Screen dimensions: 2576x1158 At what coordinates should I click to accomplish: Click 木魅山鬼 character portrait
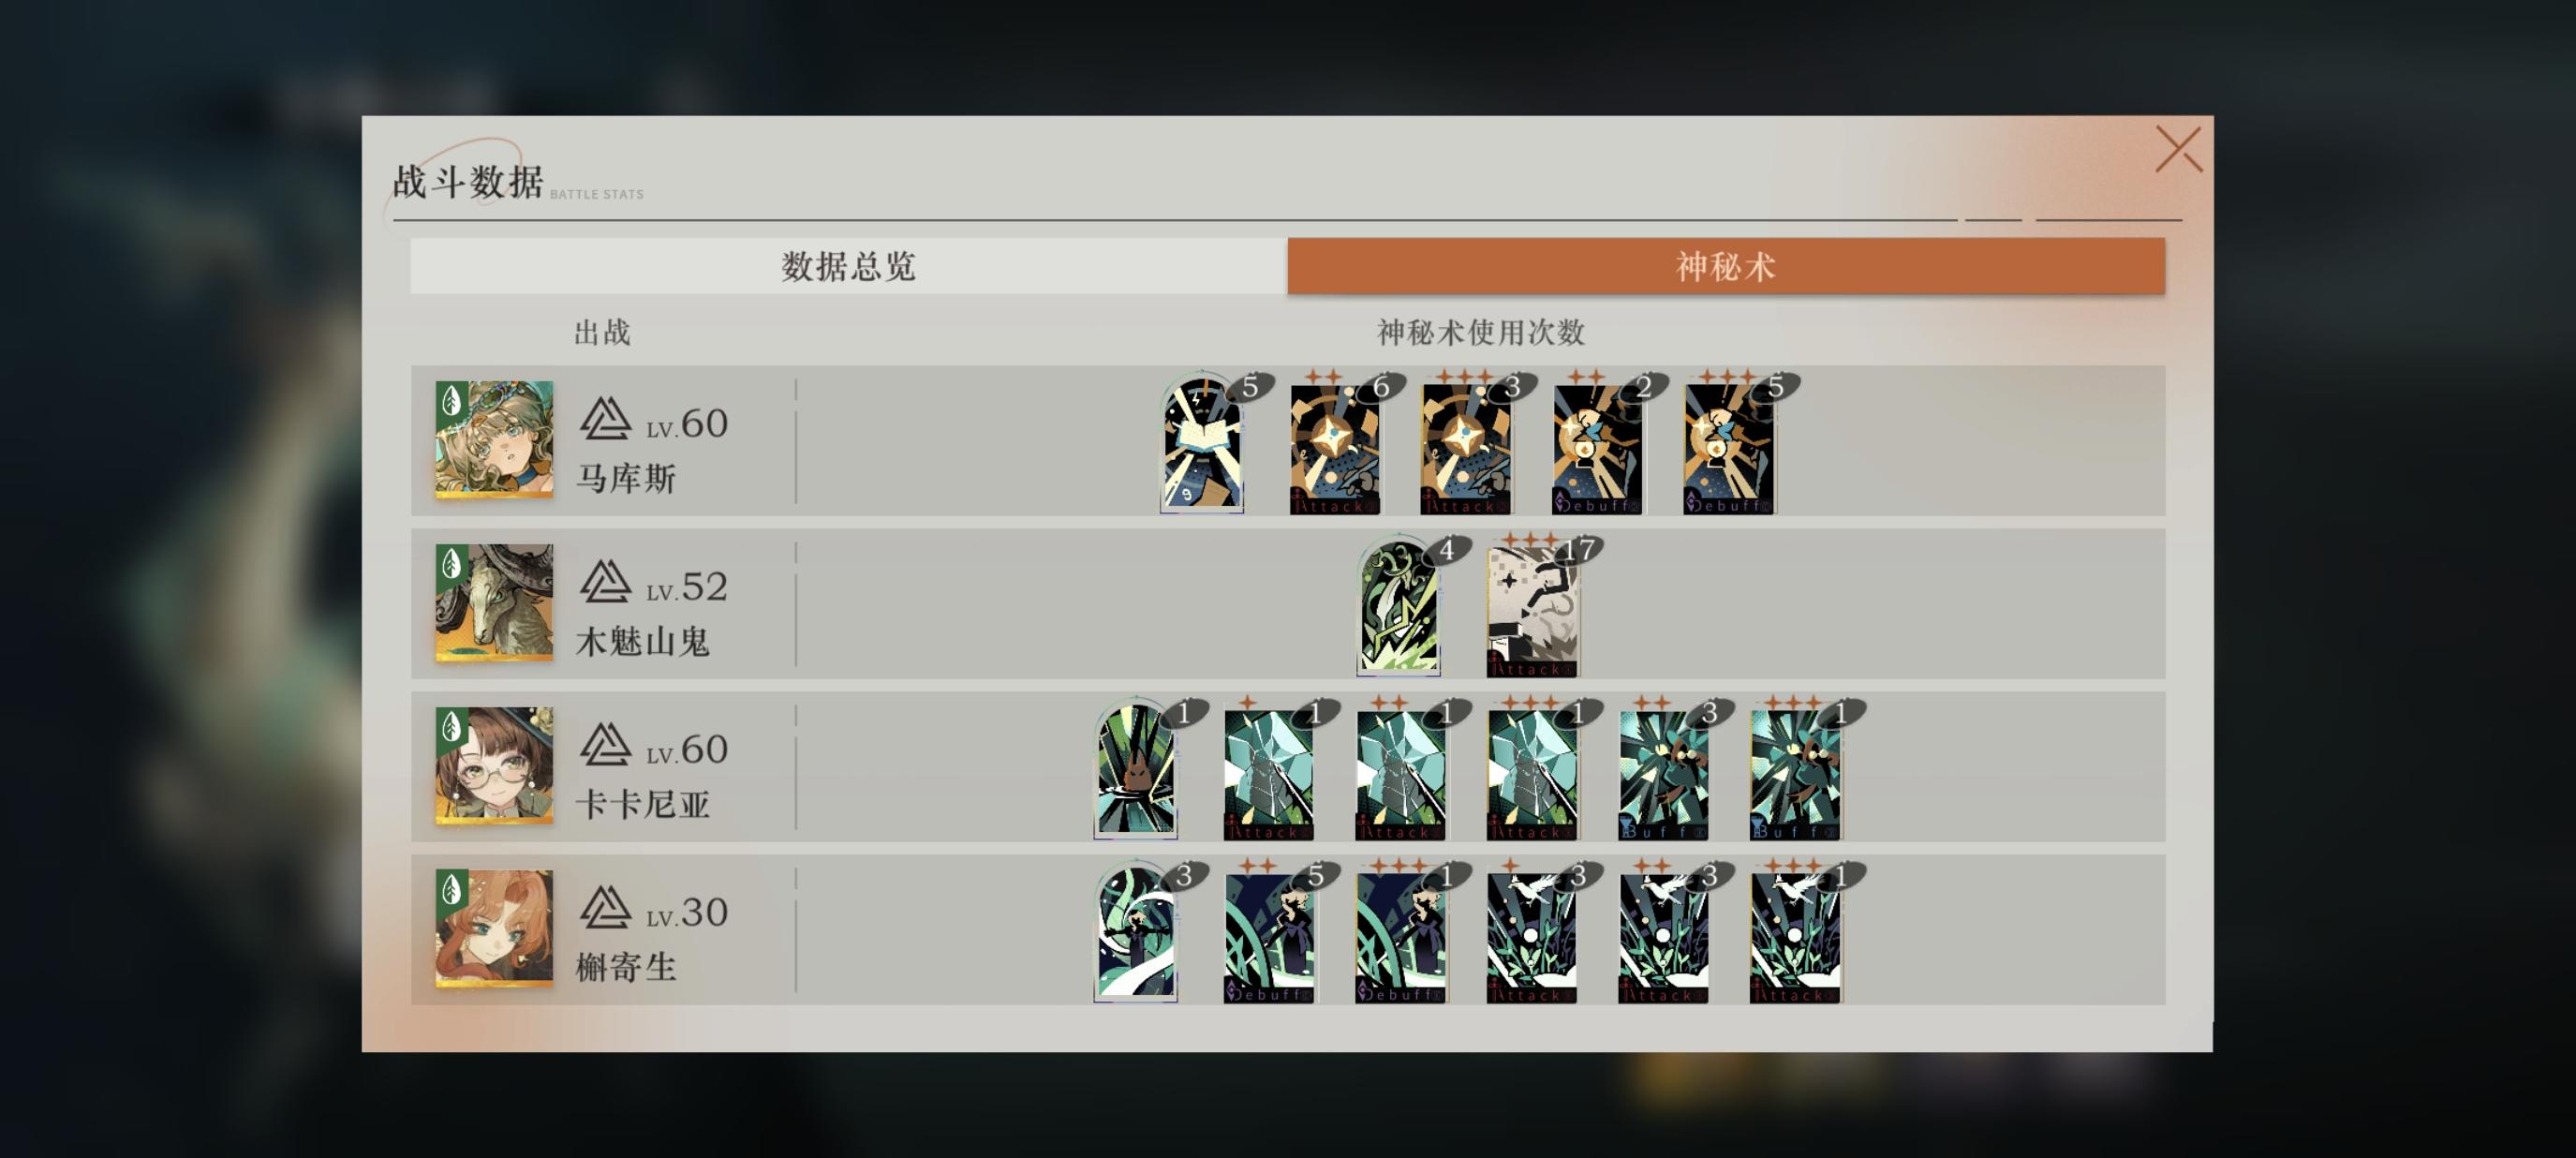pos(494,602)
